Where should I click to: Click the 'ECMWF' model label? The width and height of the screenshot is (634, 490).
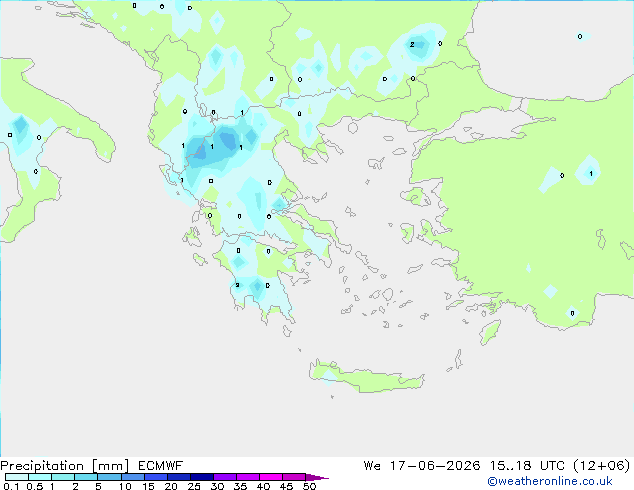point(161,466)
